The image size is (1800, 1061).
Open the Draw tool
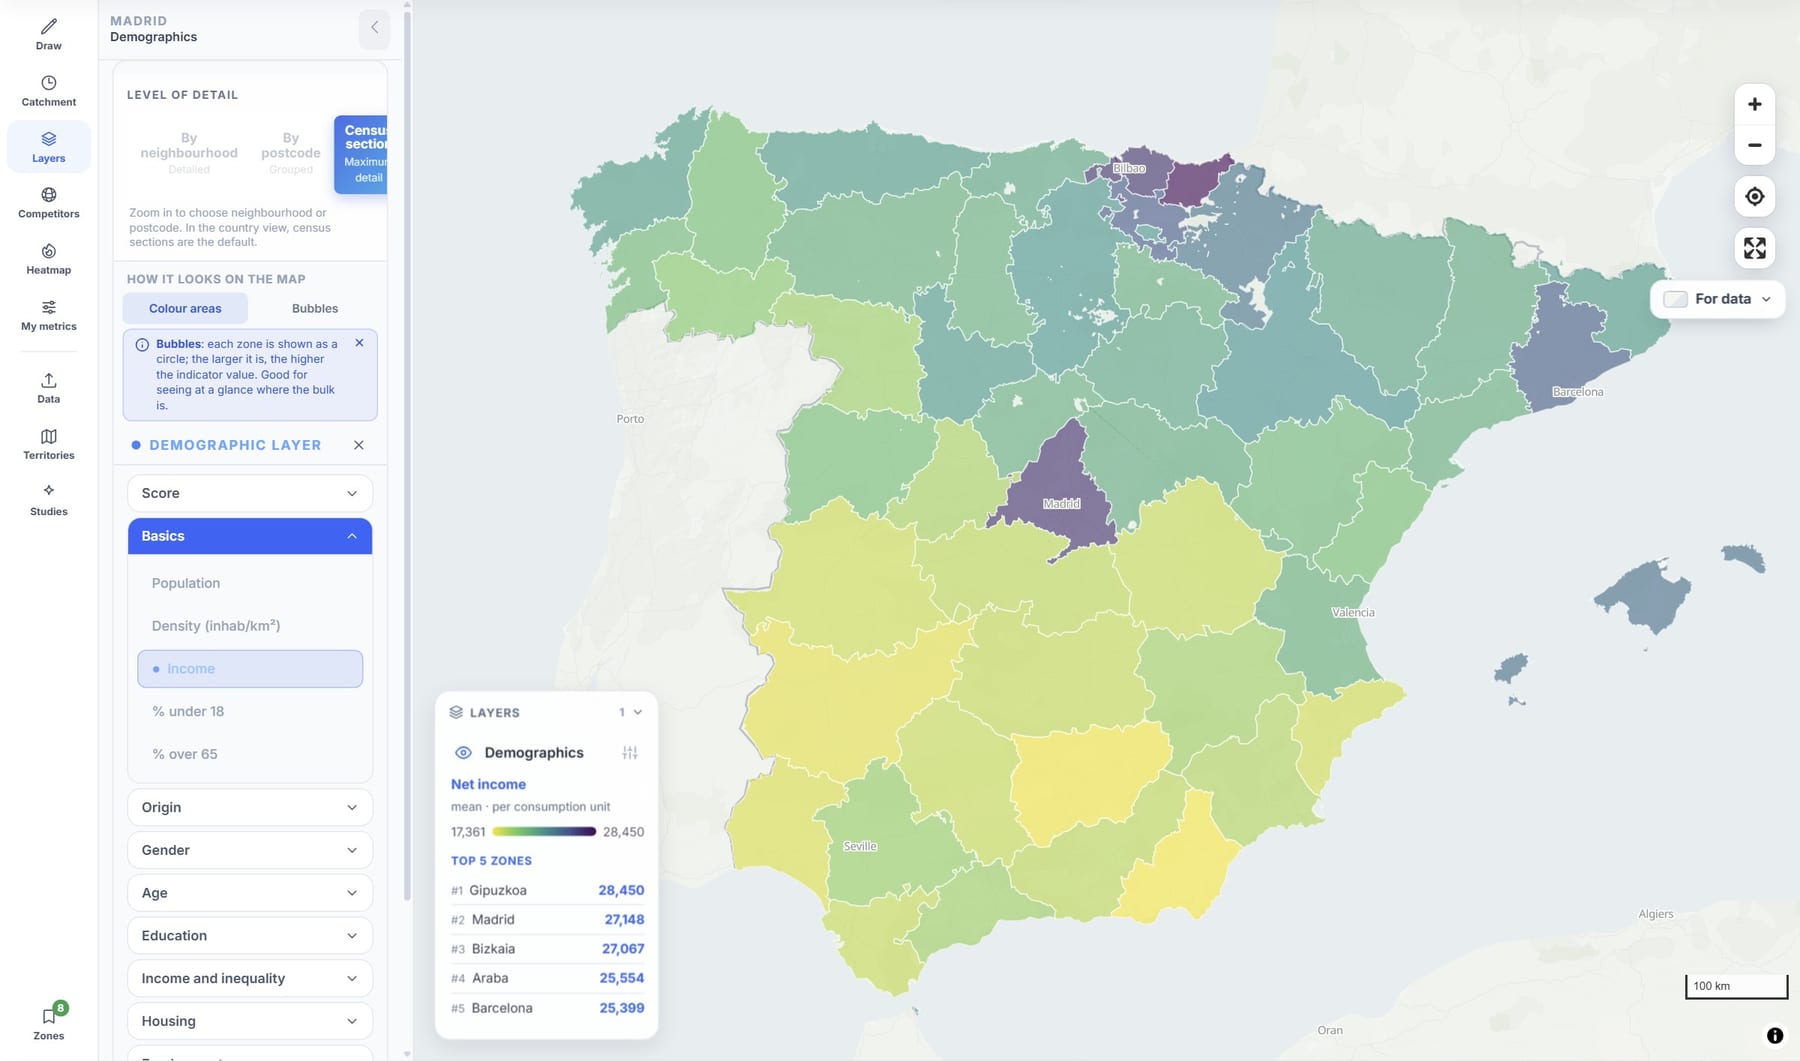pos(48,34)
